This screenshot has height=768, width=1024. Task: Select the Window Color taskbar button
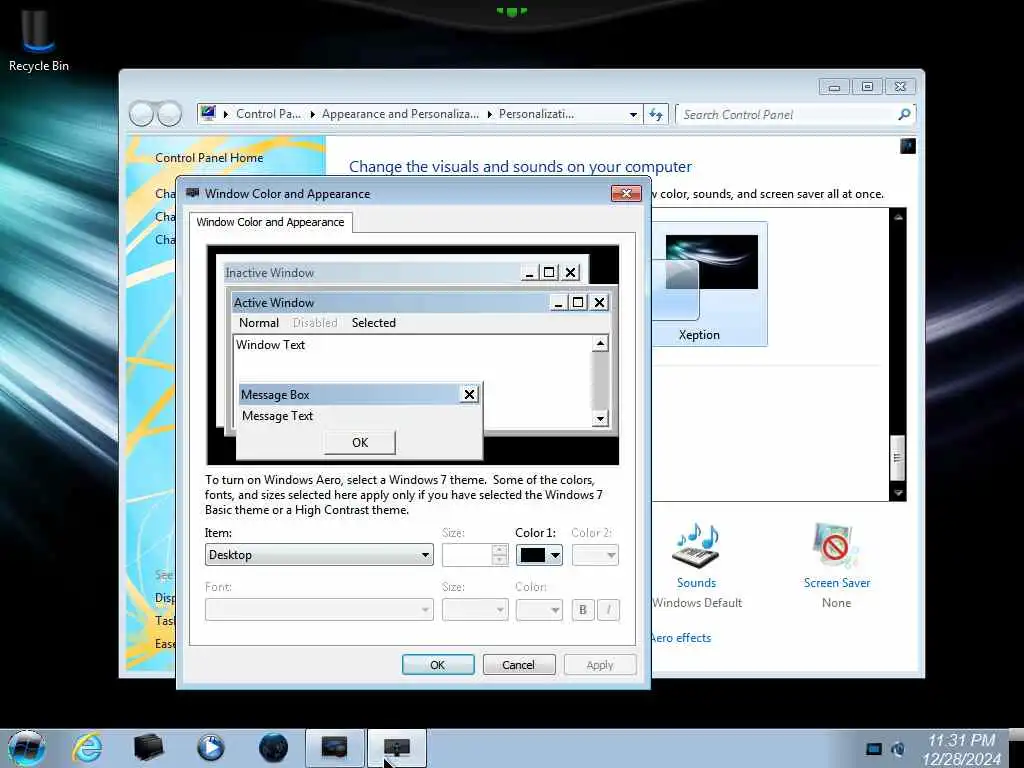point(397,748)
